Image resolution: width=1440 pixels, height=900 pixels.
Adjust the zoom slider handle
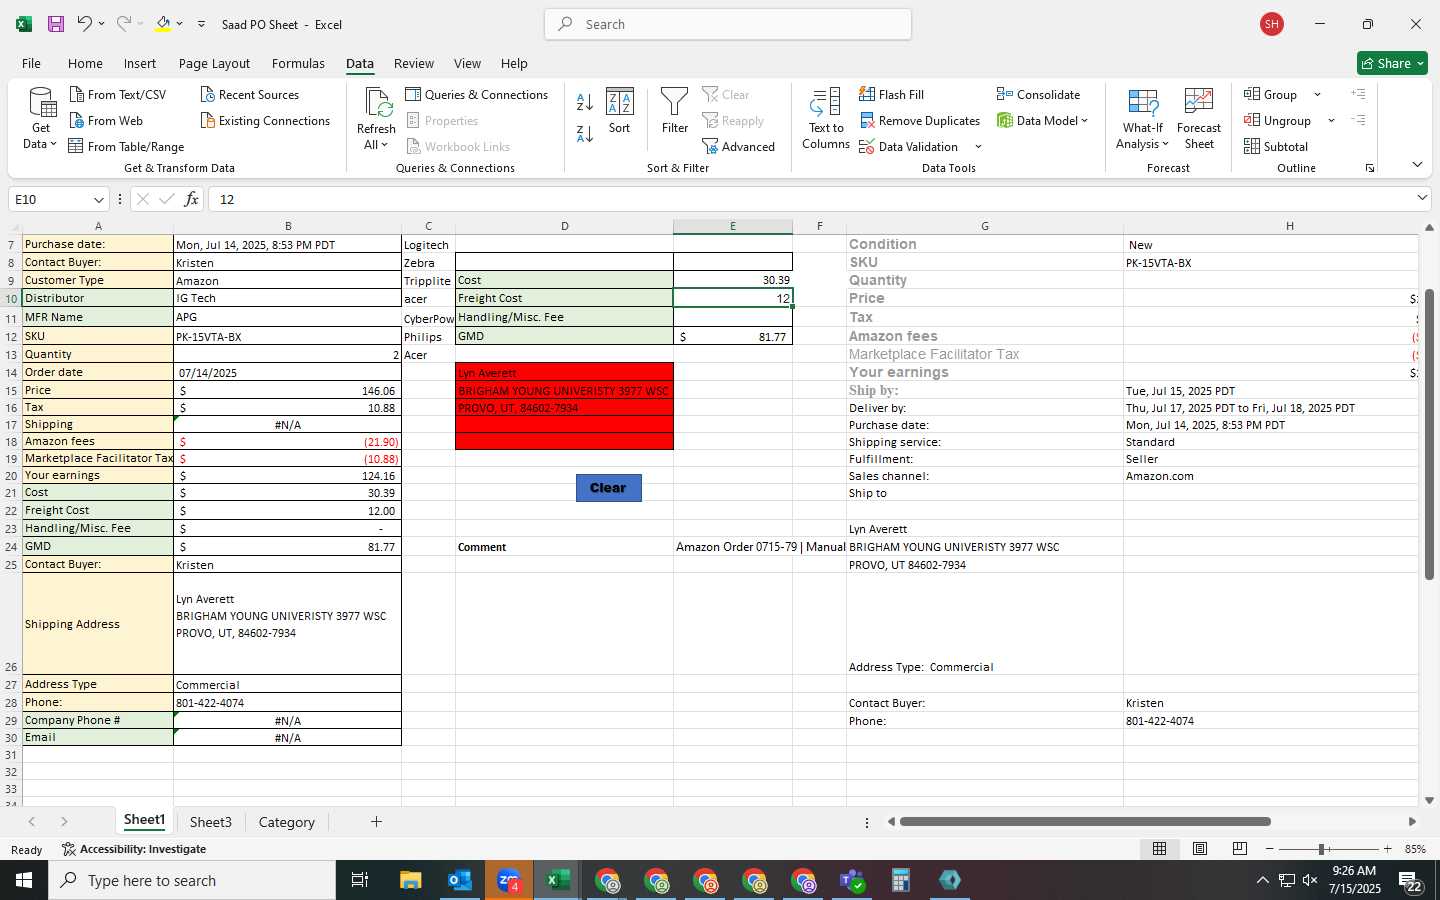[x=1322, y=849]
